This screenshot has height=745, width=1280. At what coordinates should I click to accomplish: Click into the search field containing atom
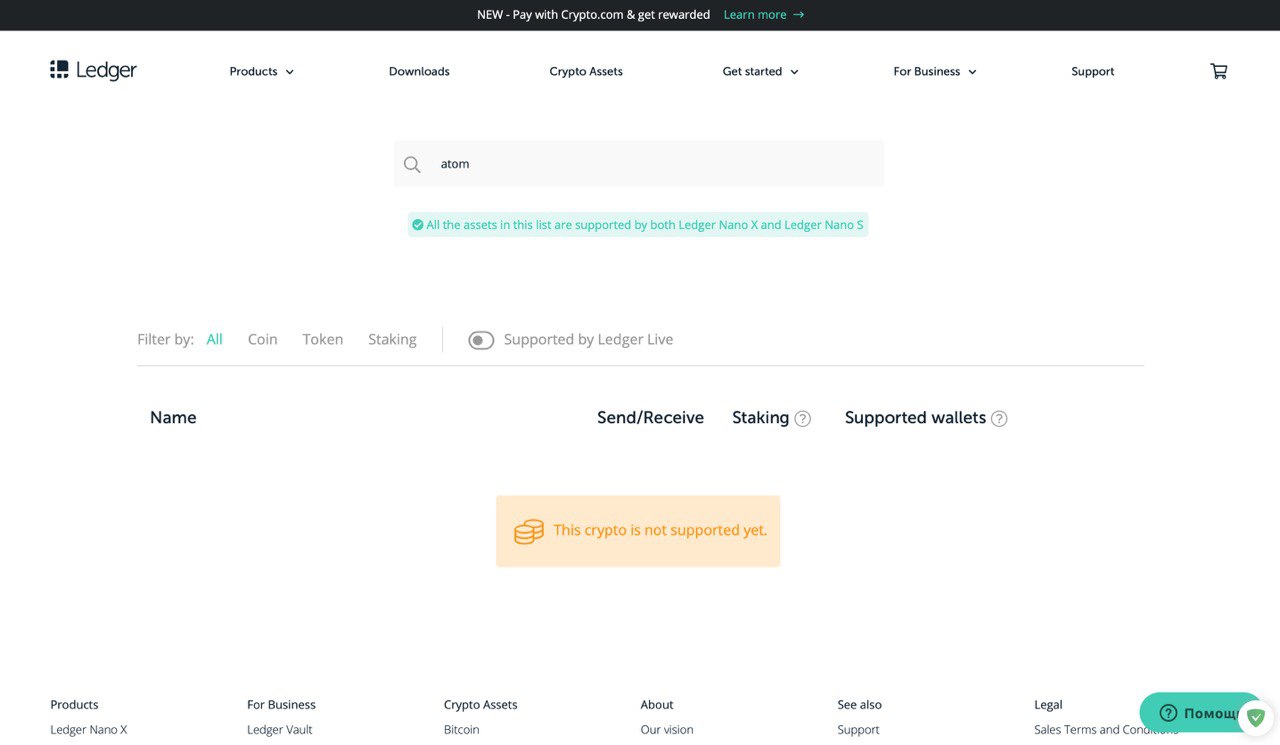[638, 164]
